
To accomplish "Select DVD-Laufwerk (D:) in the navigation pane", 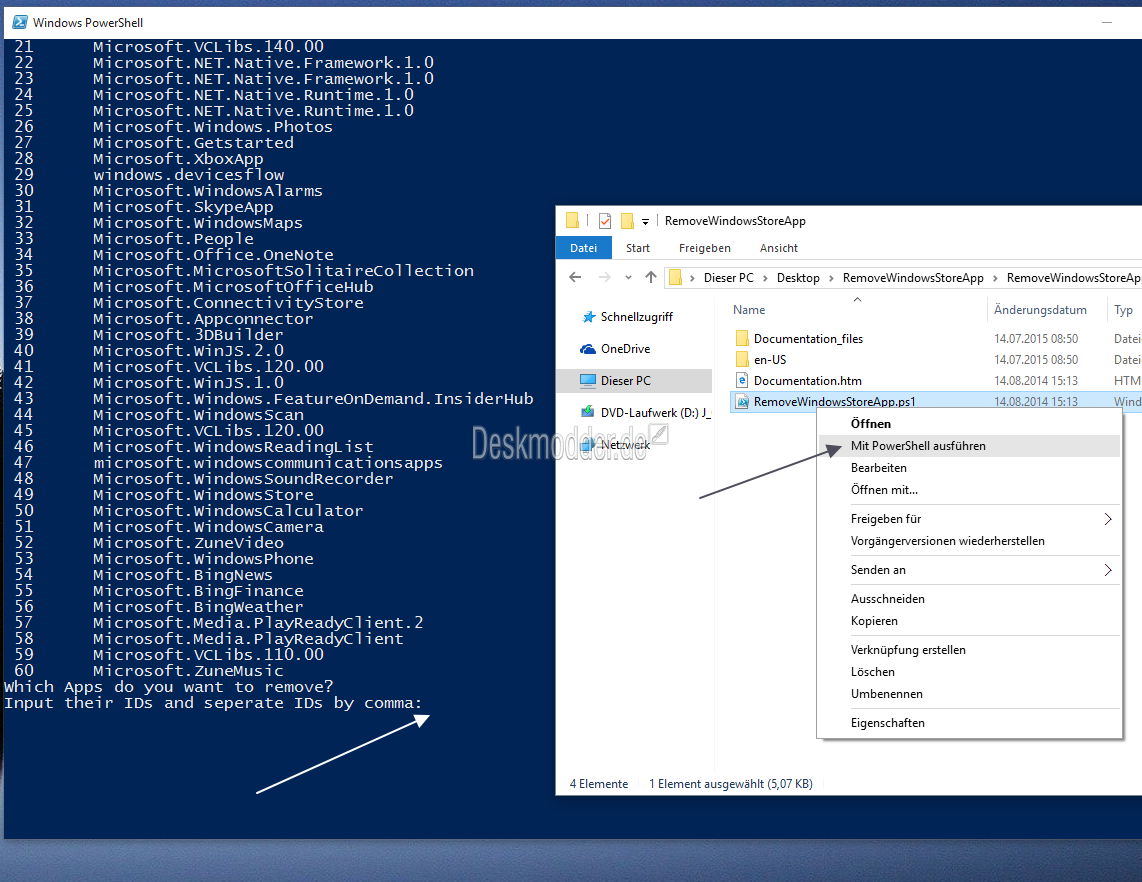I will (655, 412).
